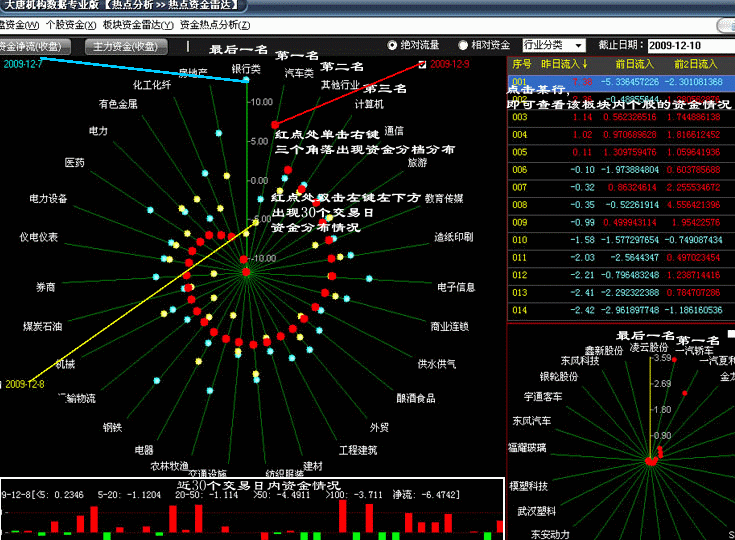Image resolution: width=735 pixels, height=540 pixels.
Task: Click the 主力资金(收盘) button
Action: [x=126, y=46]
